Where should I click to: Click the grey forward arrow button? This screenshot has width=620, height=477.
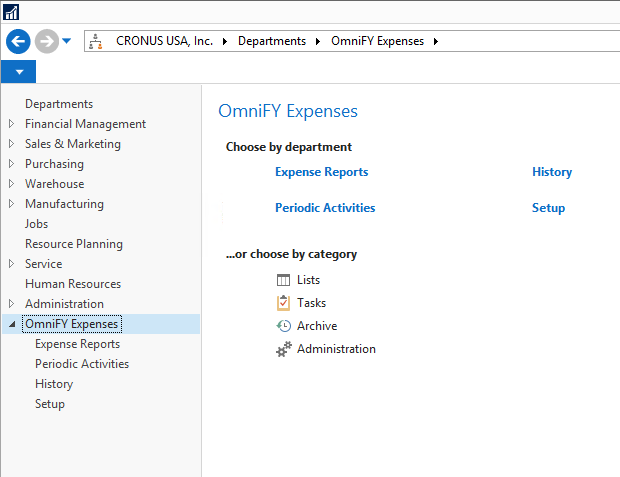(x=47, y=41)
